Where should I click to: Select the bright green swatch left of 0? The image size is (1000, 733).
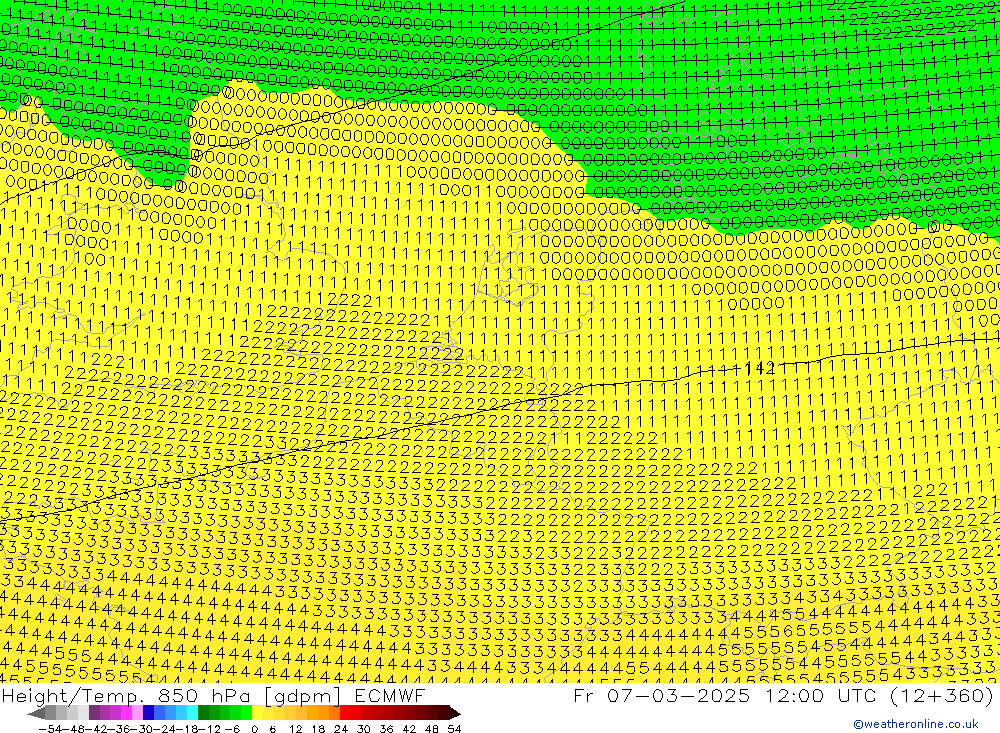click(246, 714)
